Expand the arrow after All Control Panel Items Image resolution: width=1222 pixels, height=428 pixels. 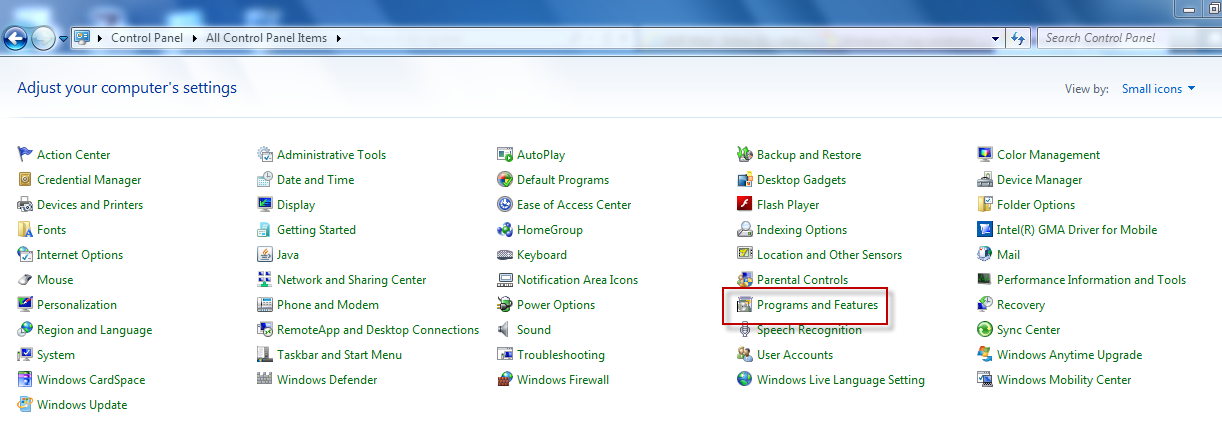[x=337, y=38]
